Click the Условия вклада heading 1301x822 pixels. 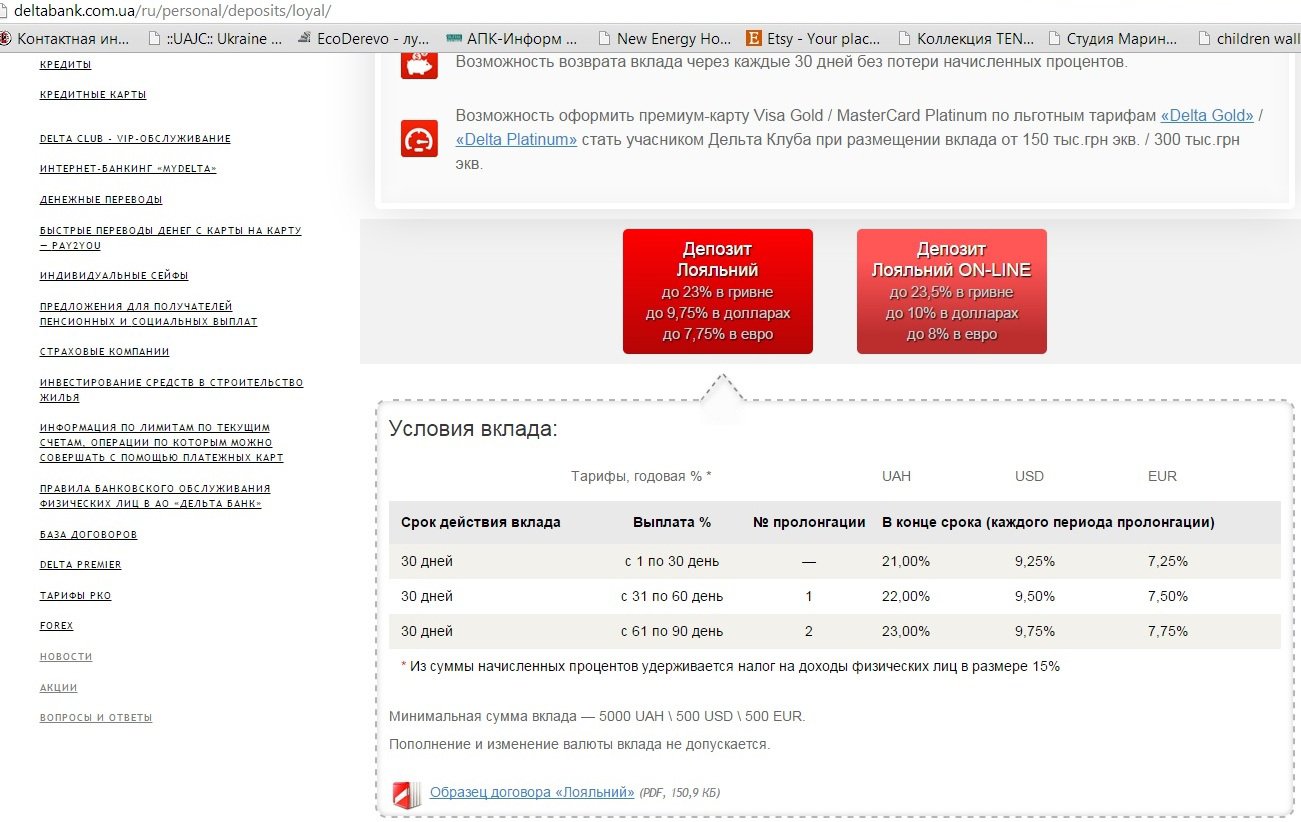pos(473,429)
